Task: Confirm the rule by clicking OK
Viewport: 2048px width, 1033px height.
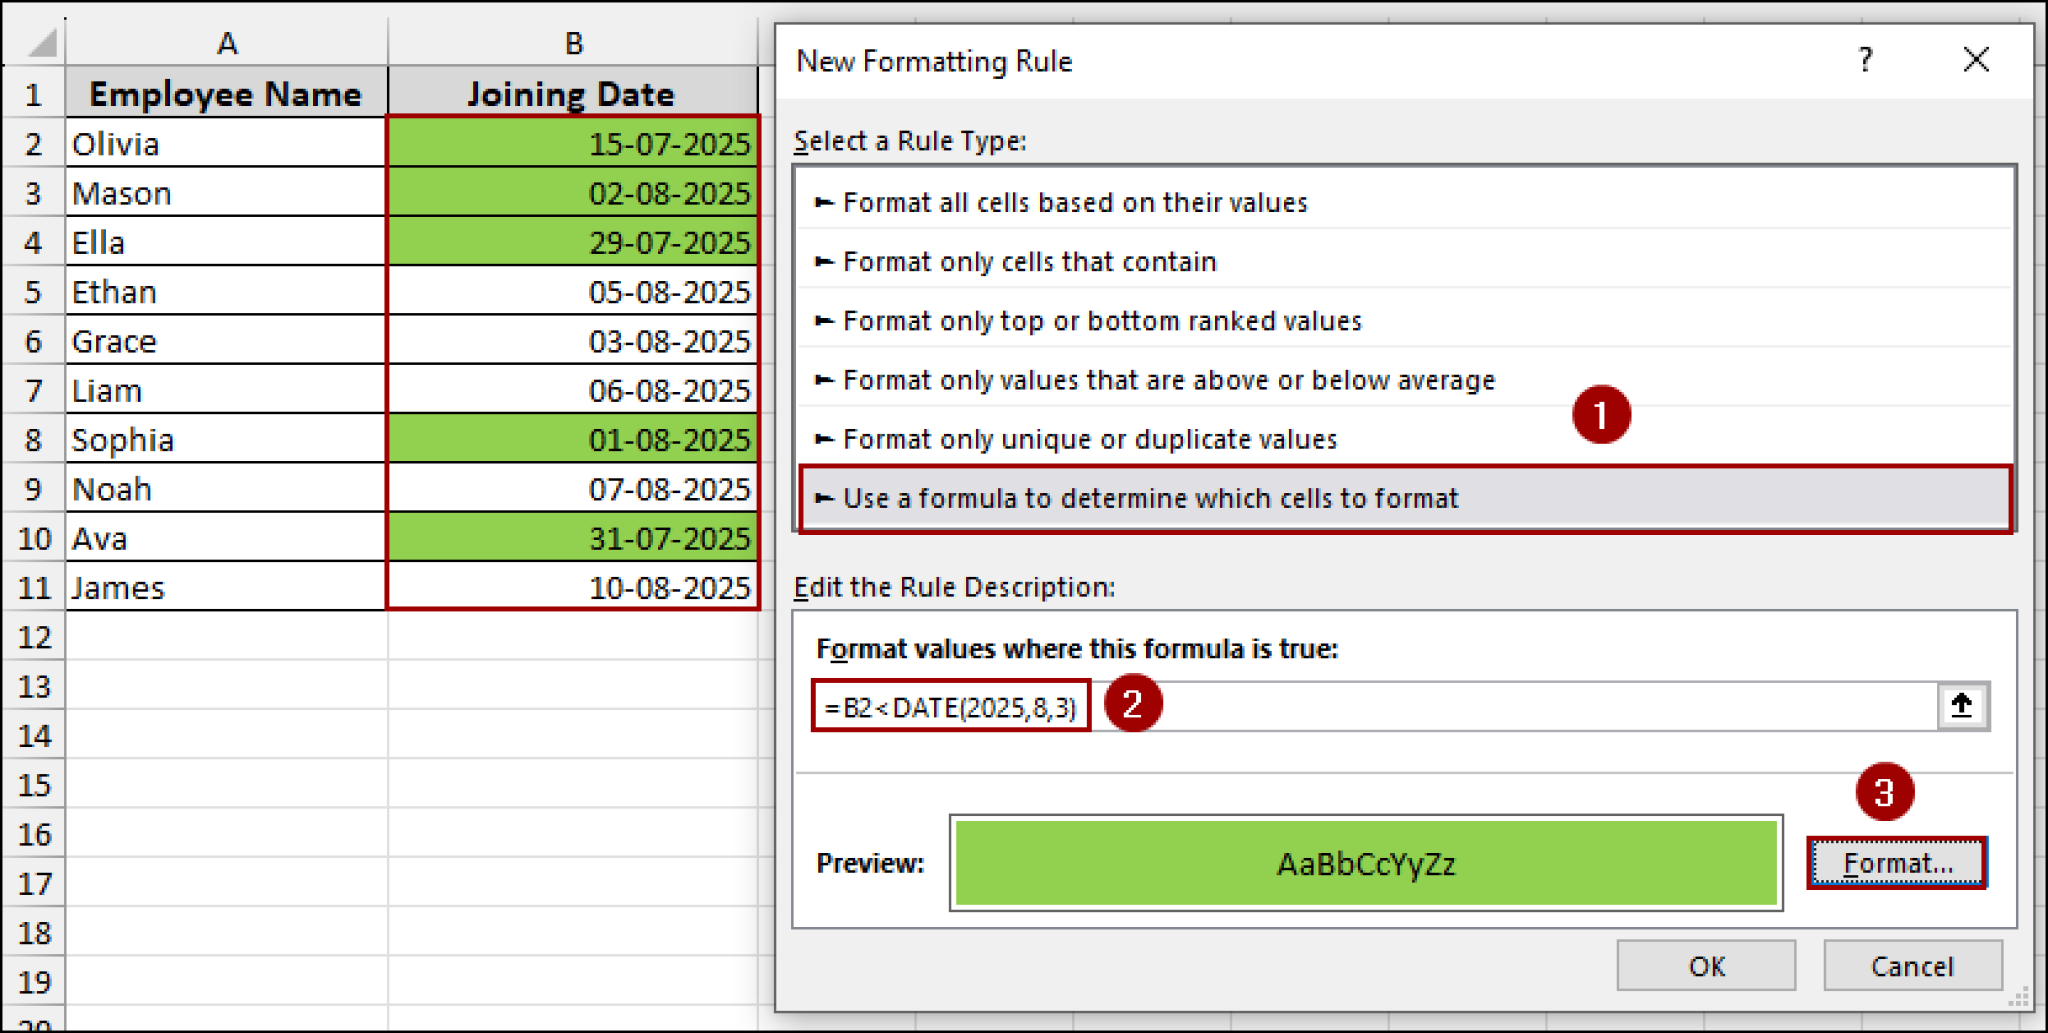Action: coord(1705,965)
